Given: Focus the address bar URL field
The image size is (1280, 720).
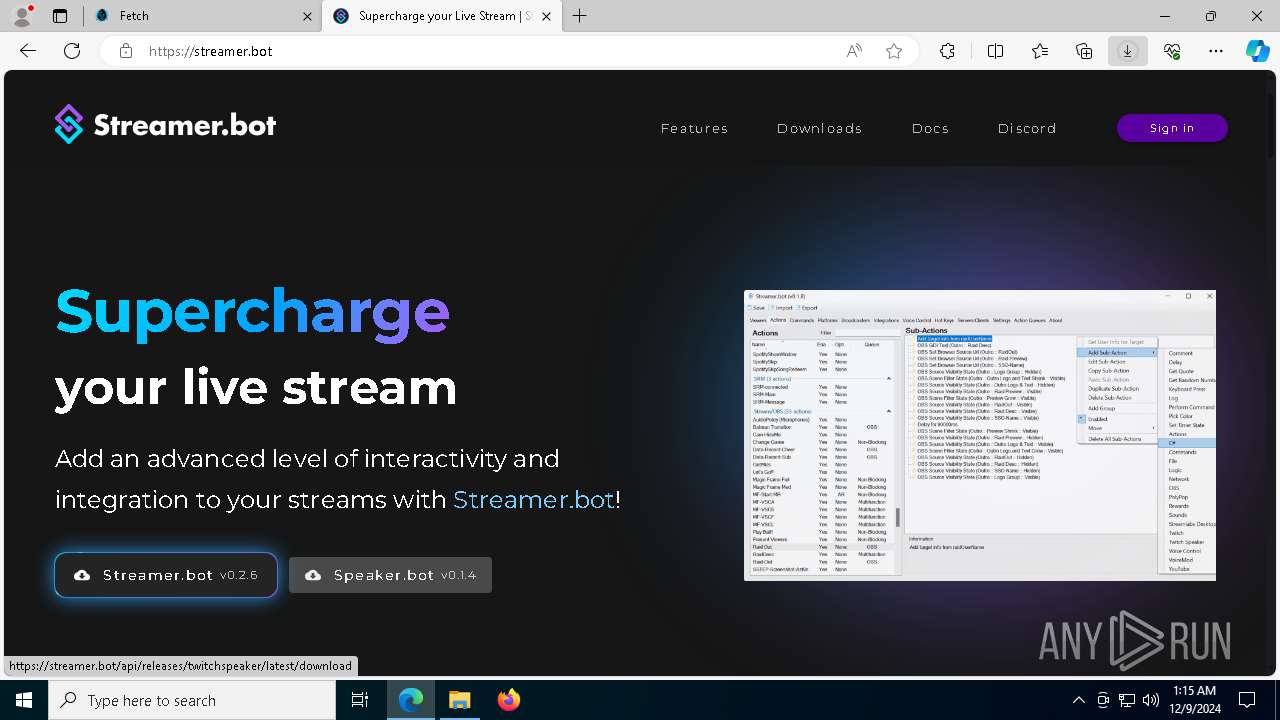Looking at the screenshot, I should 480,51.
